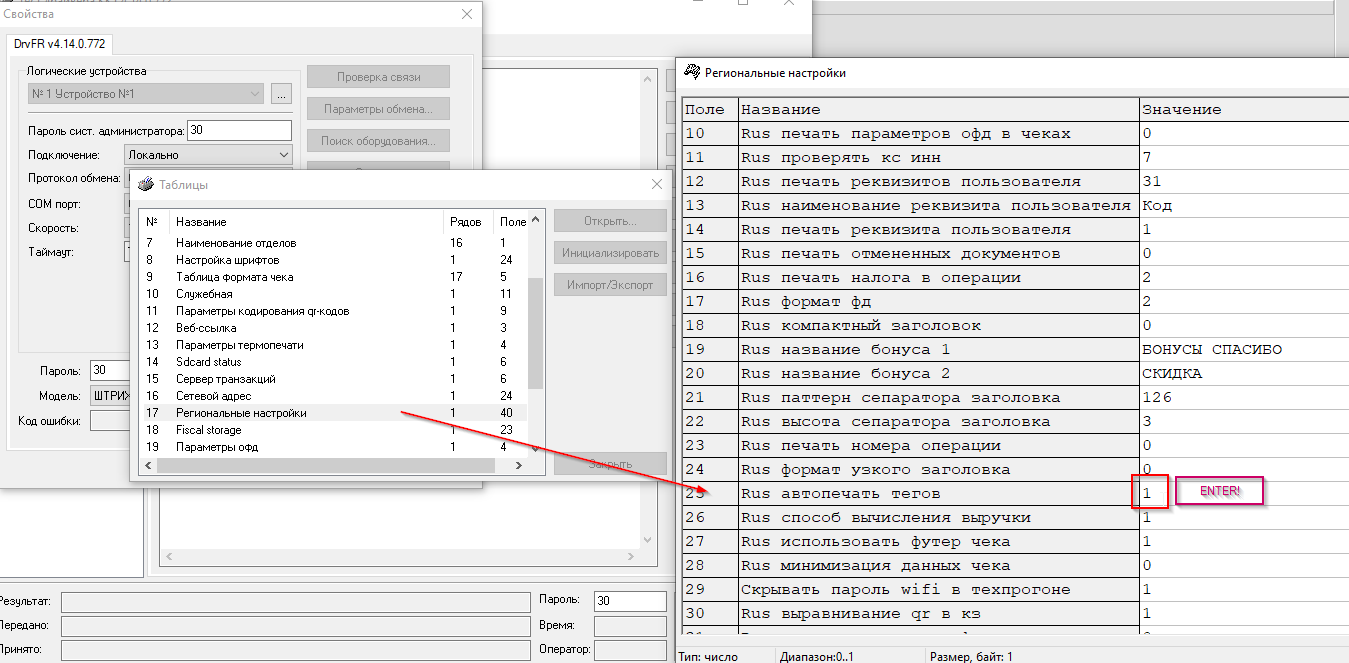Click the Открыть button in Таблицы
The height and width of the screenshot is (663, 1349).
(609, 221)
